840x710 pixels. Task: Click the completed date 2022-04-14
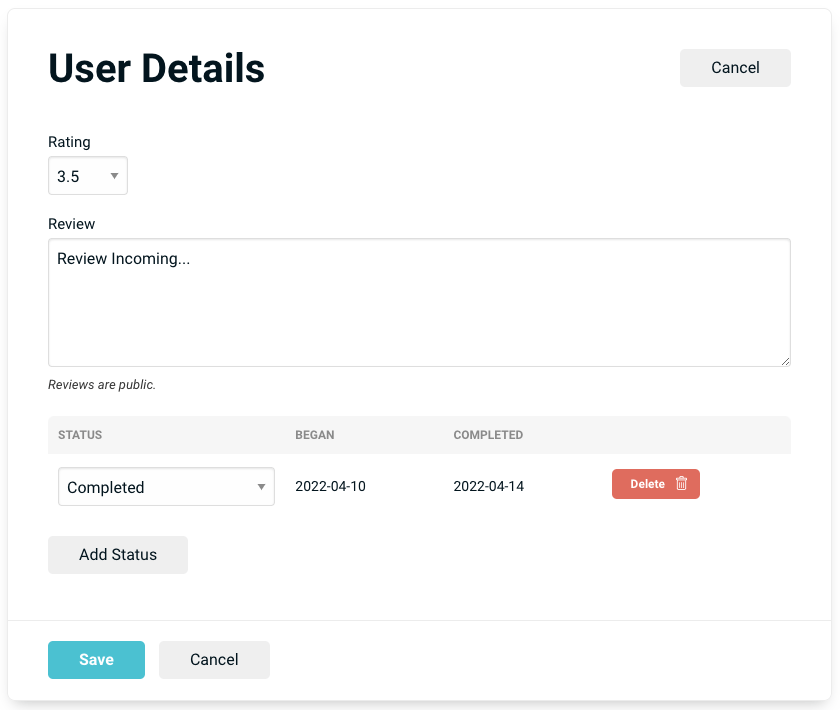(488, 487)
